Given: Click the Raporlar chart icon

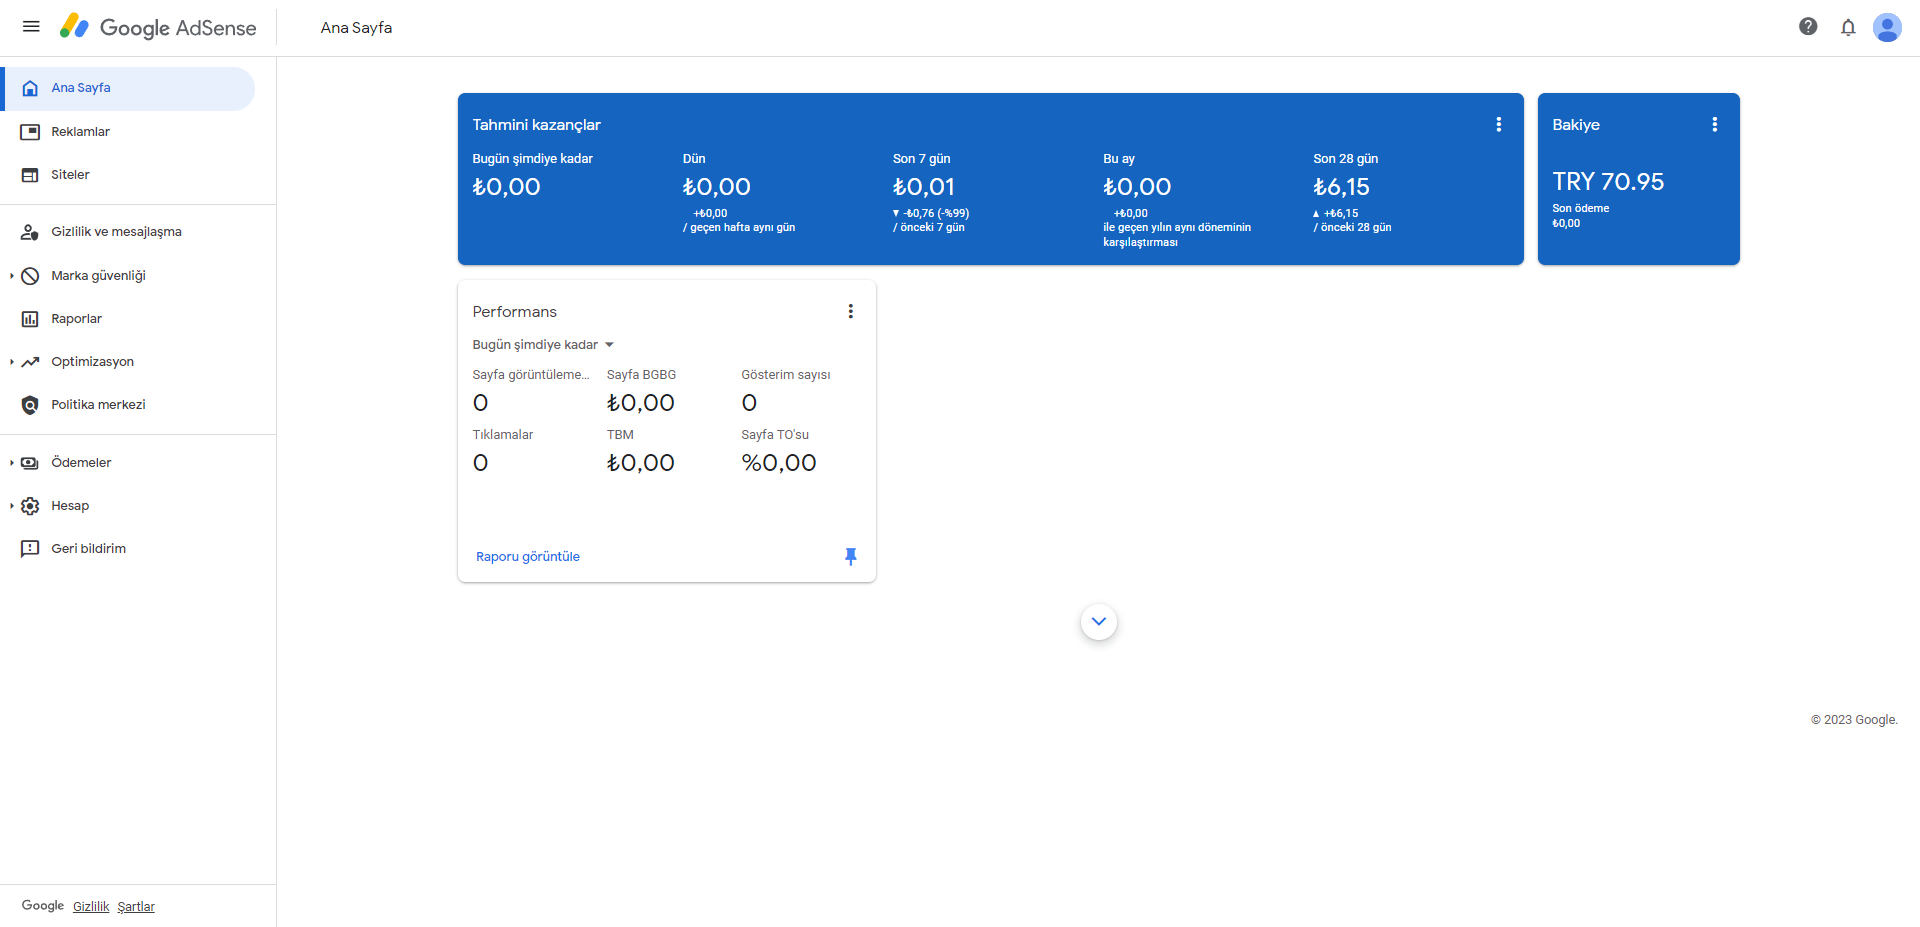Looking at the screenshot, I should coord(30,319).
